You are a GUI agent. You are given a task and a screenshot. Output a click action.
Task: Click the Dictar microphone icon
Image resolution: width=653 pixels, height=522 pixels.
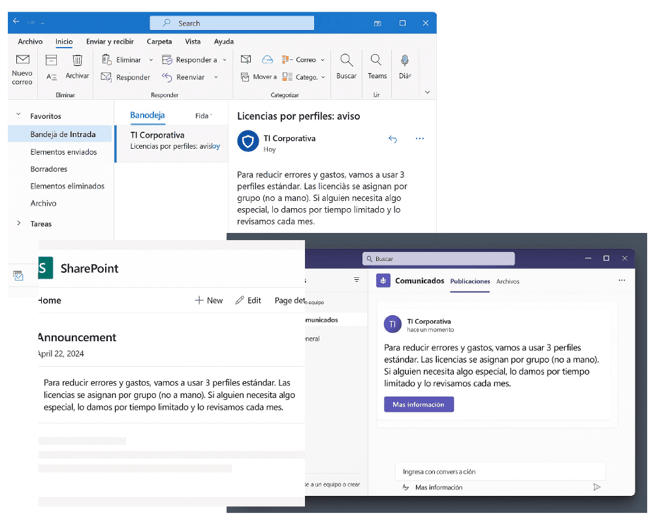[x=405, y=61]
